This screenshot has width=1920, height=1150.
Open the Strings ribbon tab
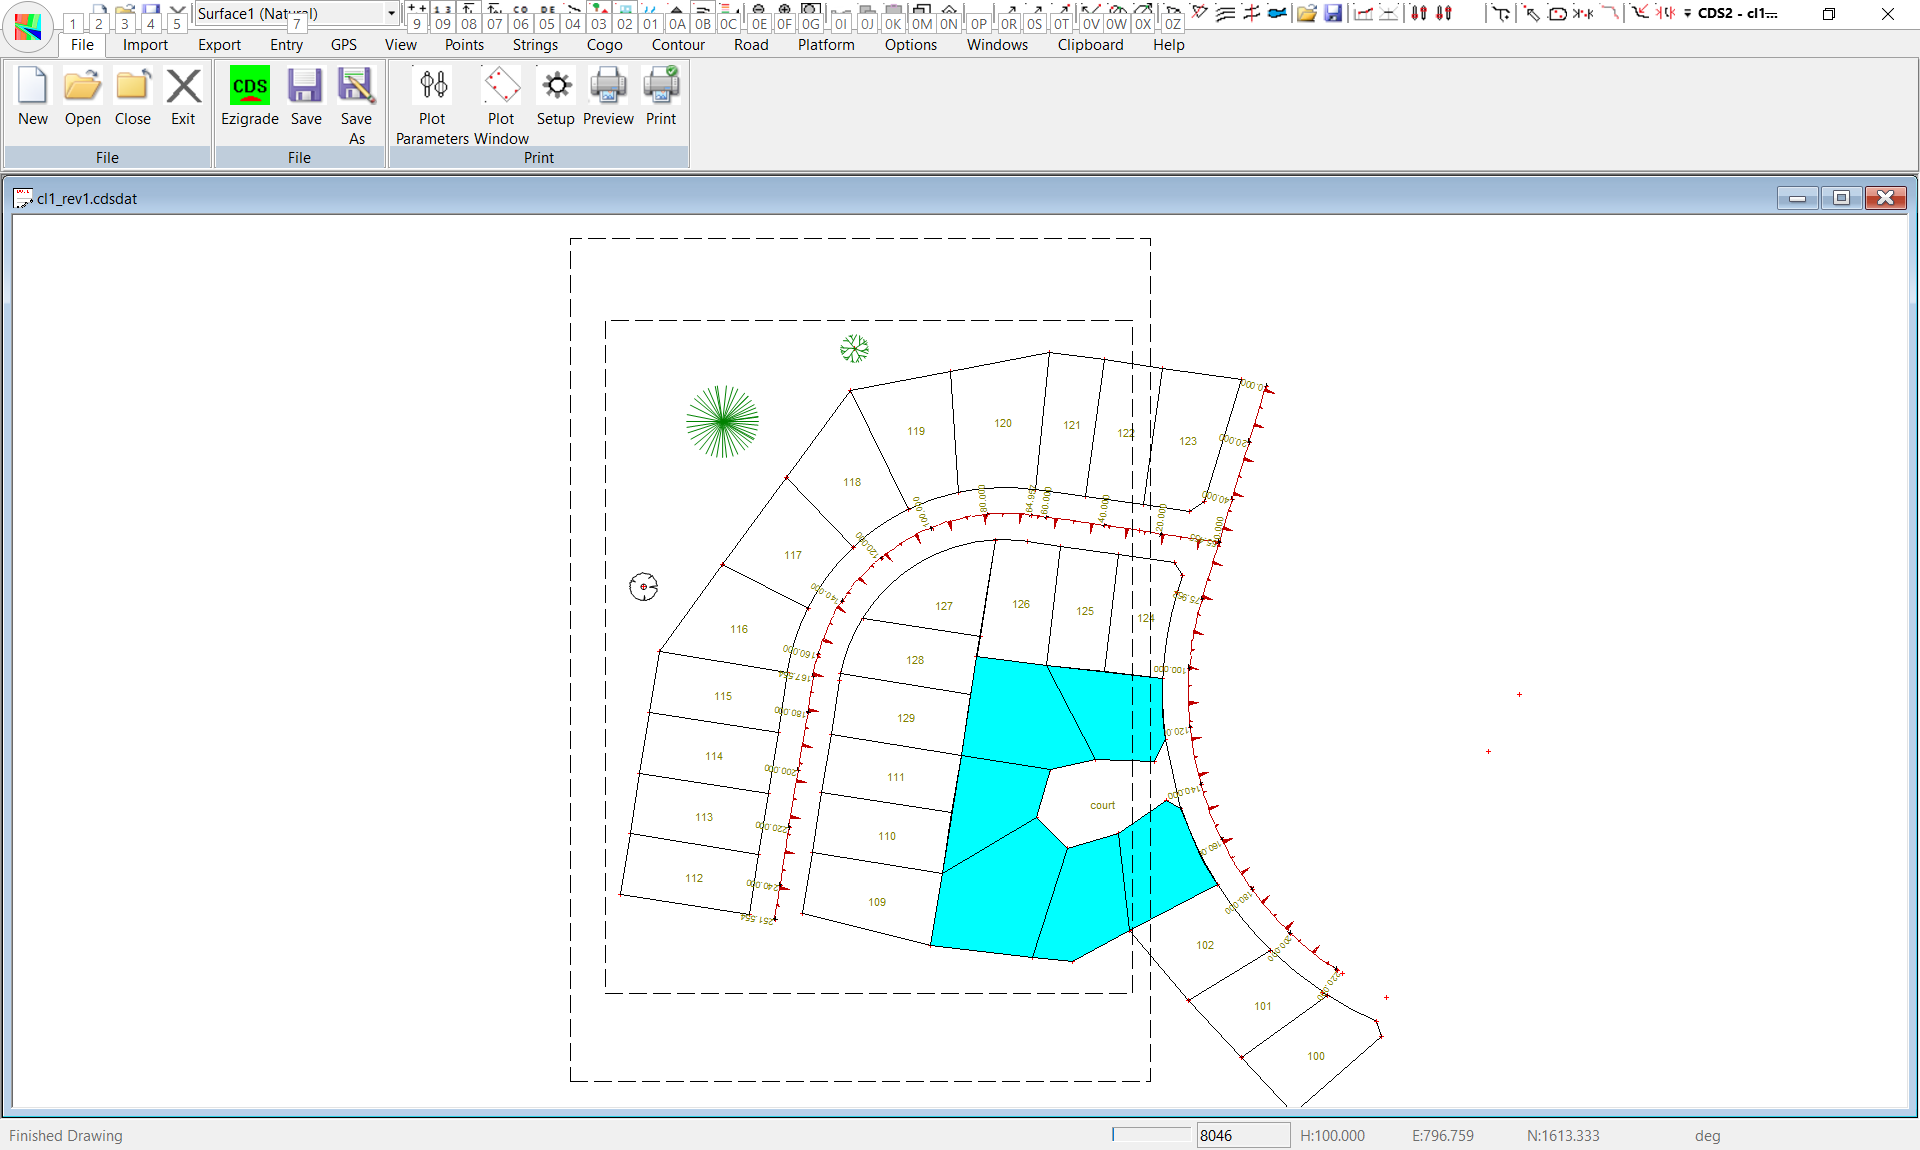point(535,45)
